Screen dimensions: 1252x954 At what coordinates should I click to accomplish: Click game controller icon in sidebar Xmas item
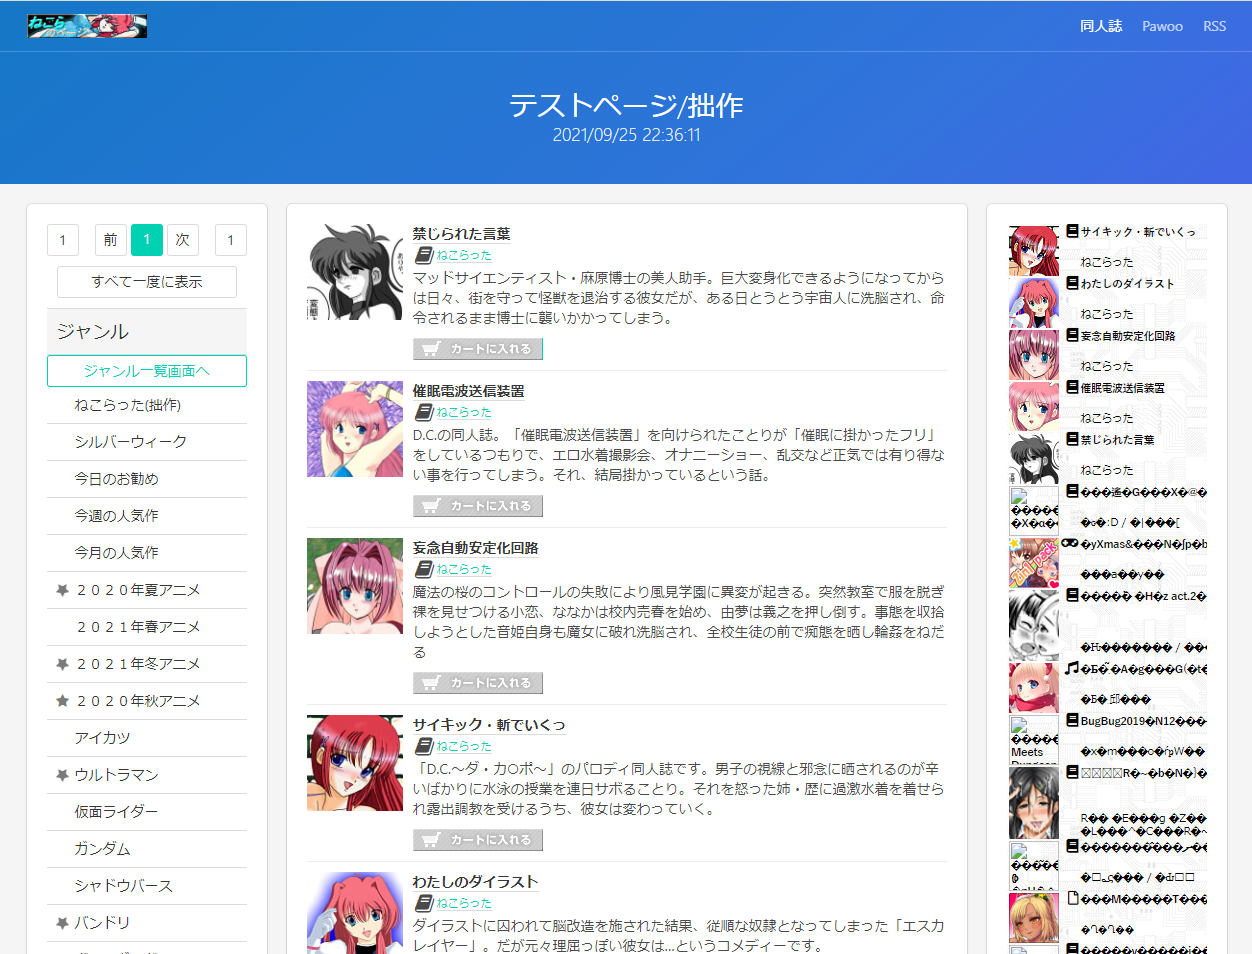tap(1070, 543)
